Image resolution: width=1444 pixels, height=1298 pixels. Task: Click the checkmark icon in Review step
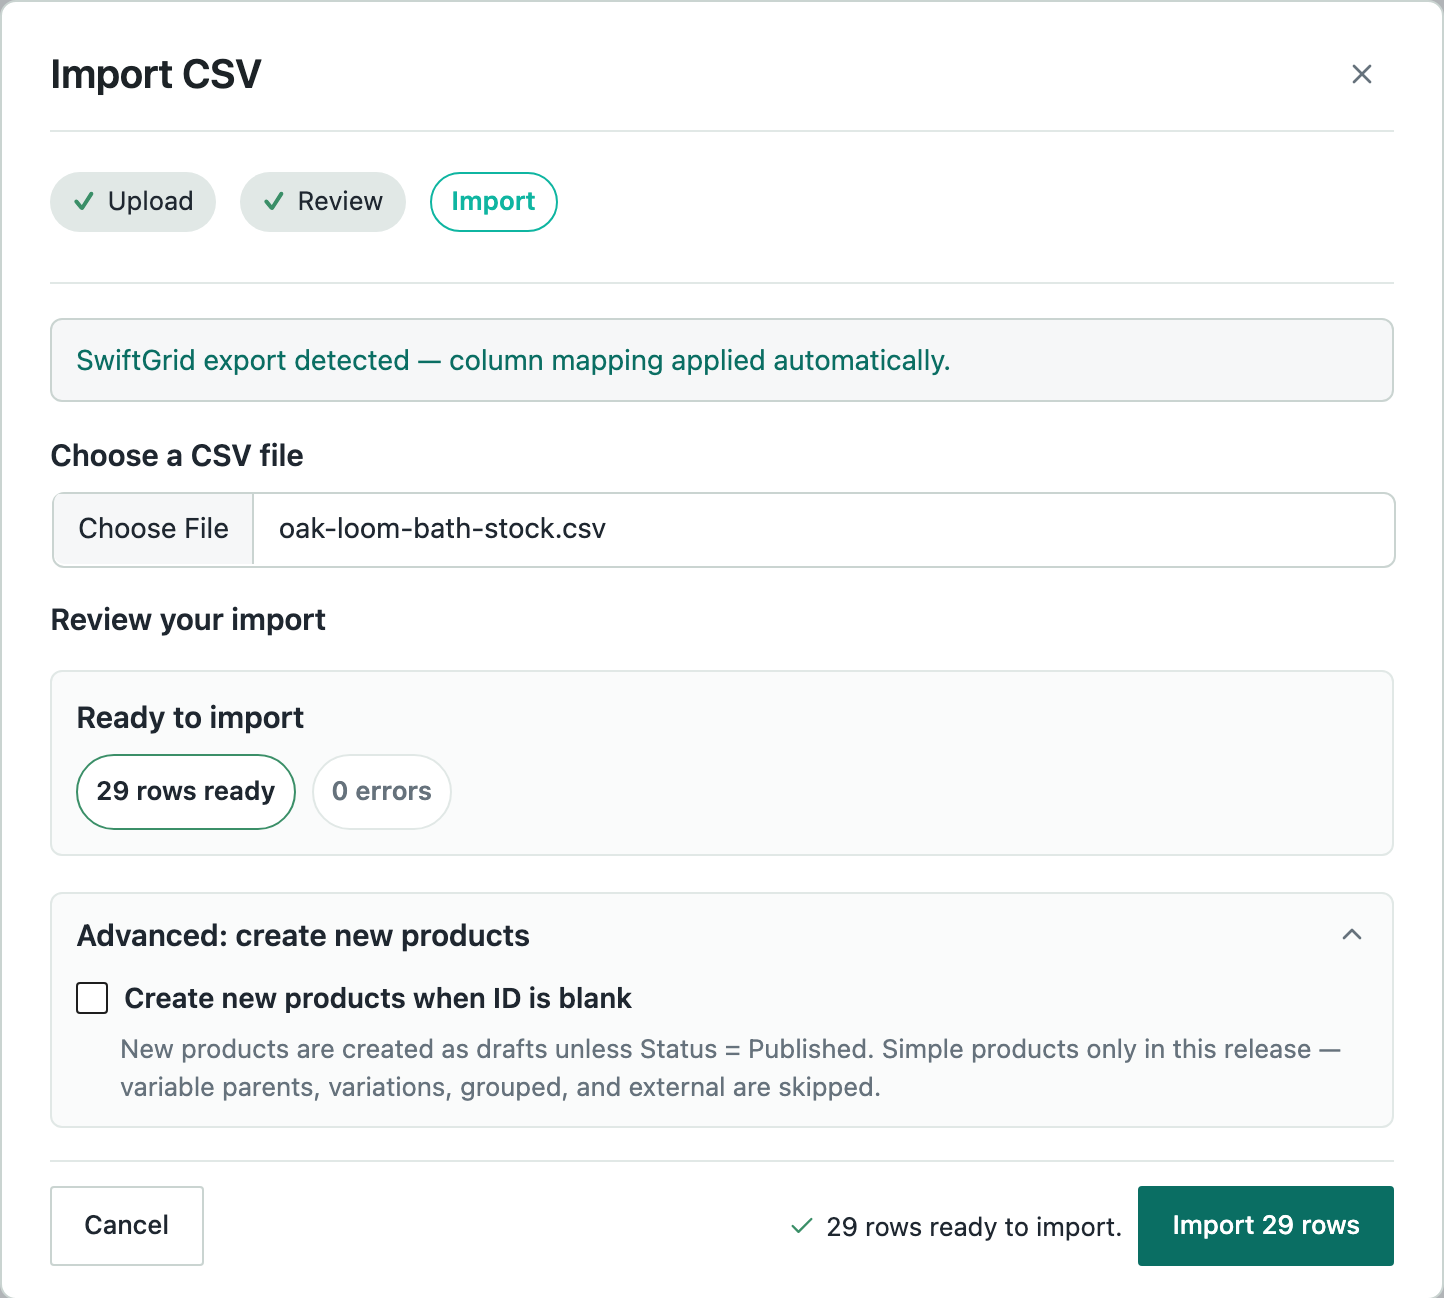(x=274, y=202)
